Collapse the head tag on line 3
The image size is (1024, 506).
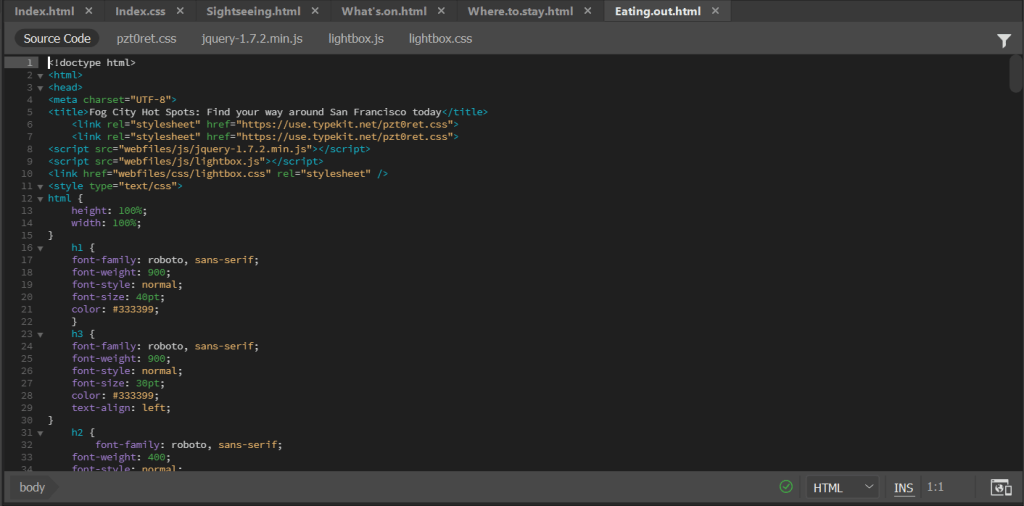tap(40, 88)
